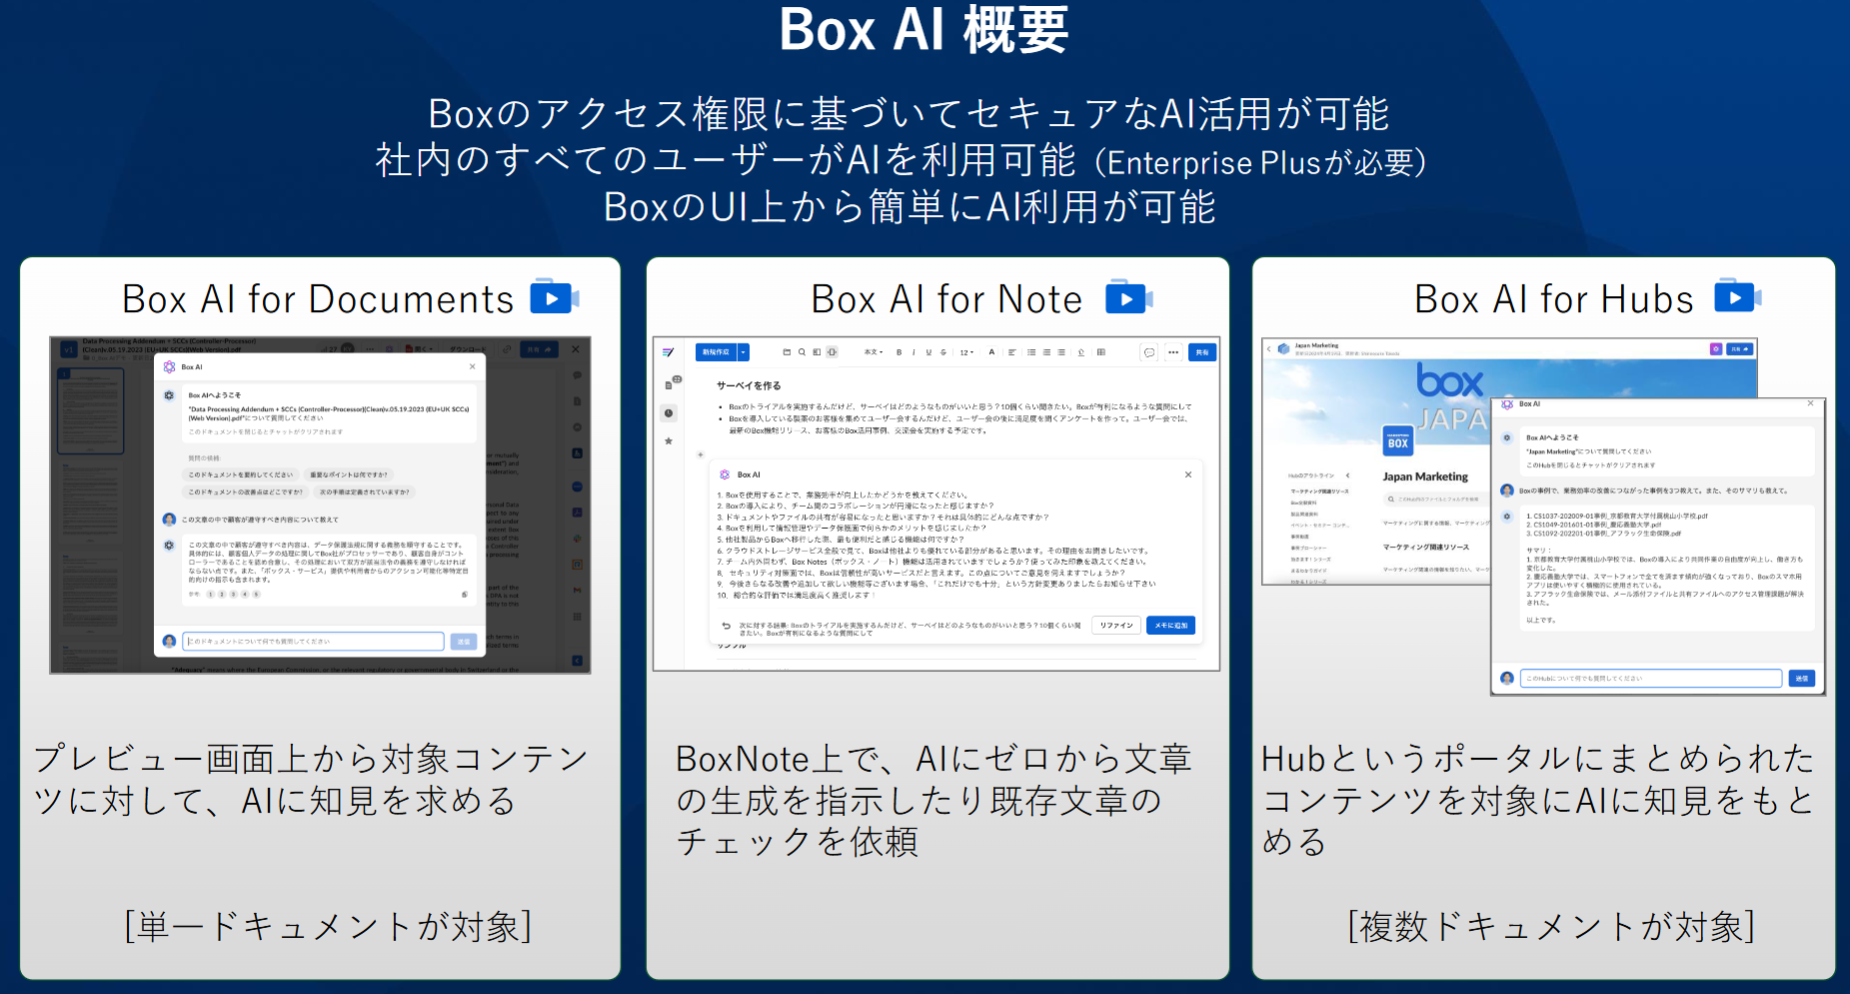Copy link icon in document preview header
Screen dimensions: 1850x994
507,349
